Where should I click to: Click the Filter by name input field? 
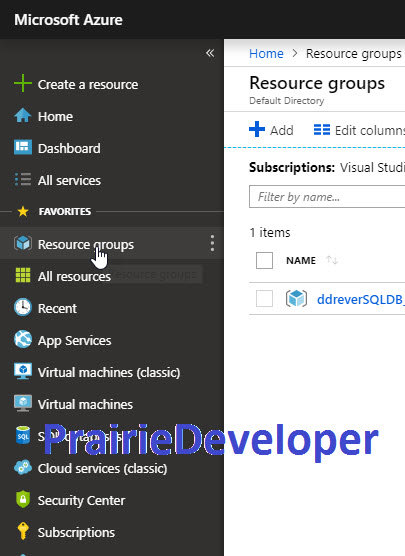click(327, 196)
